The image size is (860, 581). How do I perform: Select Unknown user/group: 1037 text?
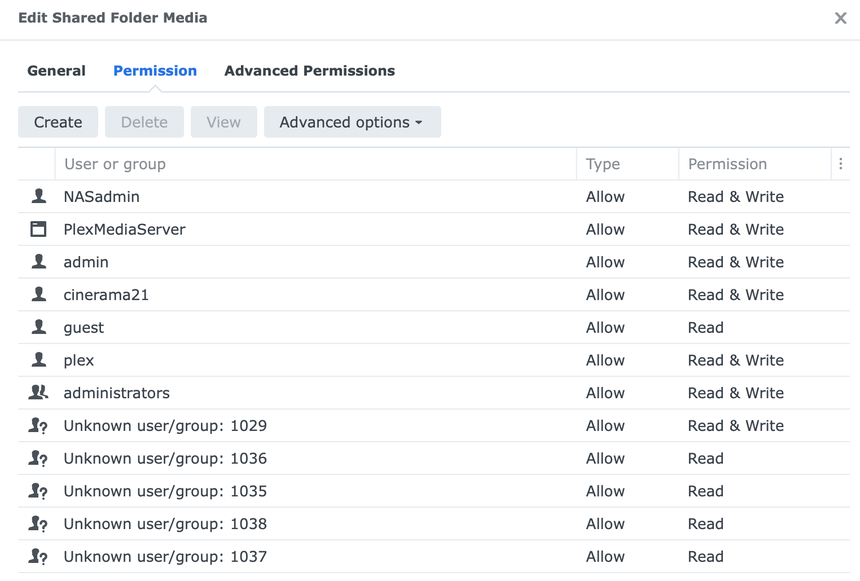(x=165, y=557)
